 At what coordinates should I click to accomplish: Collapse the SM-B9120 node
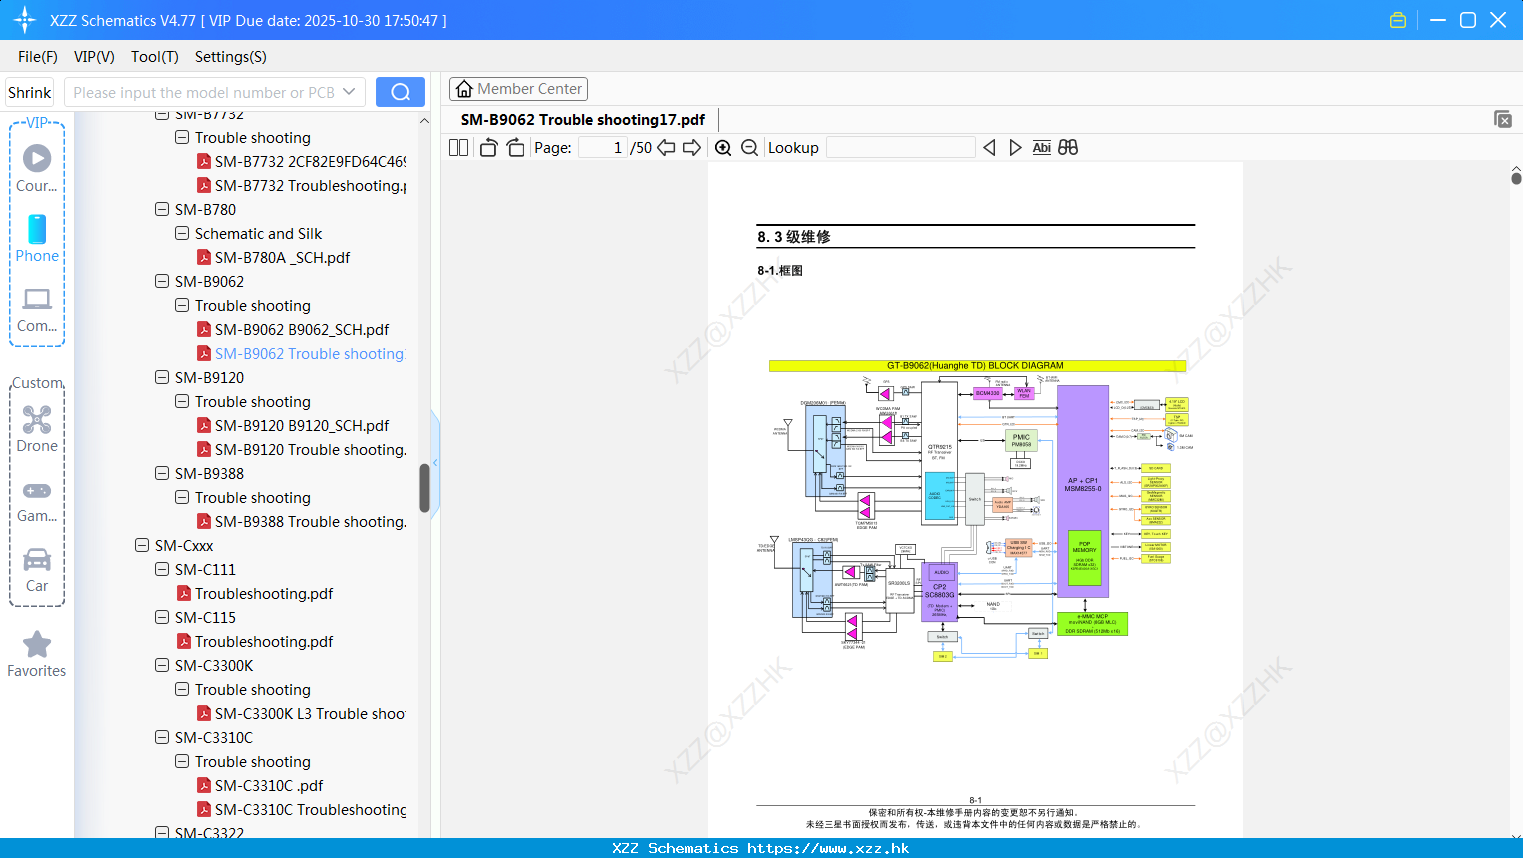pos(162,377)
